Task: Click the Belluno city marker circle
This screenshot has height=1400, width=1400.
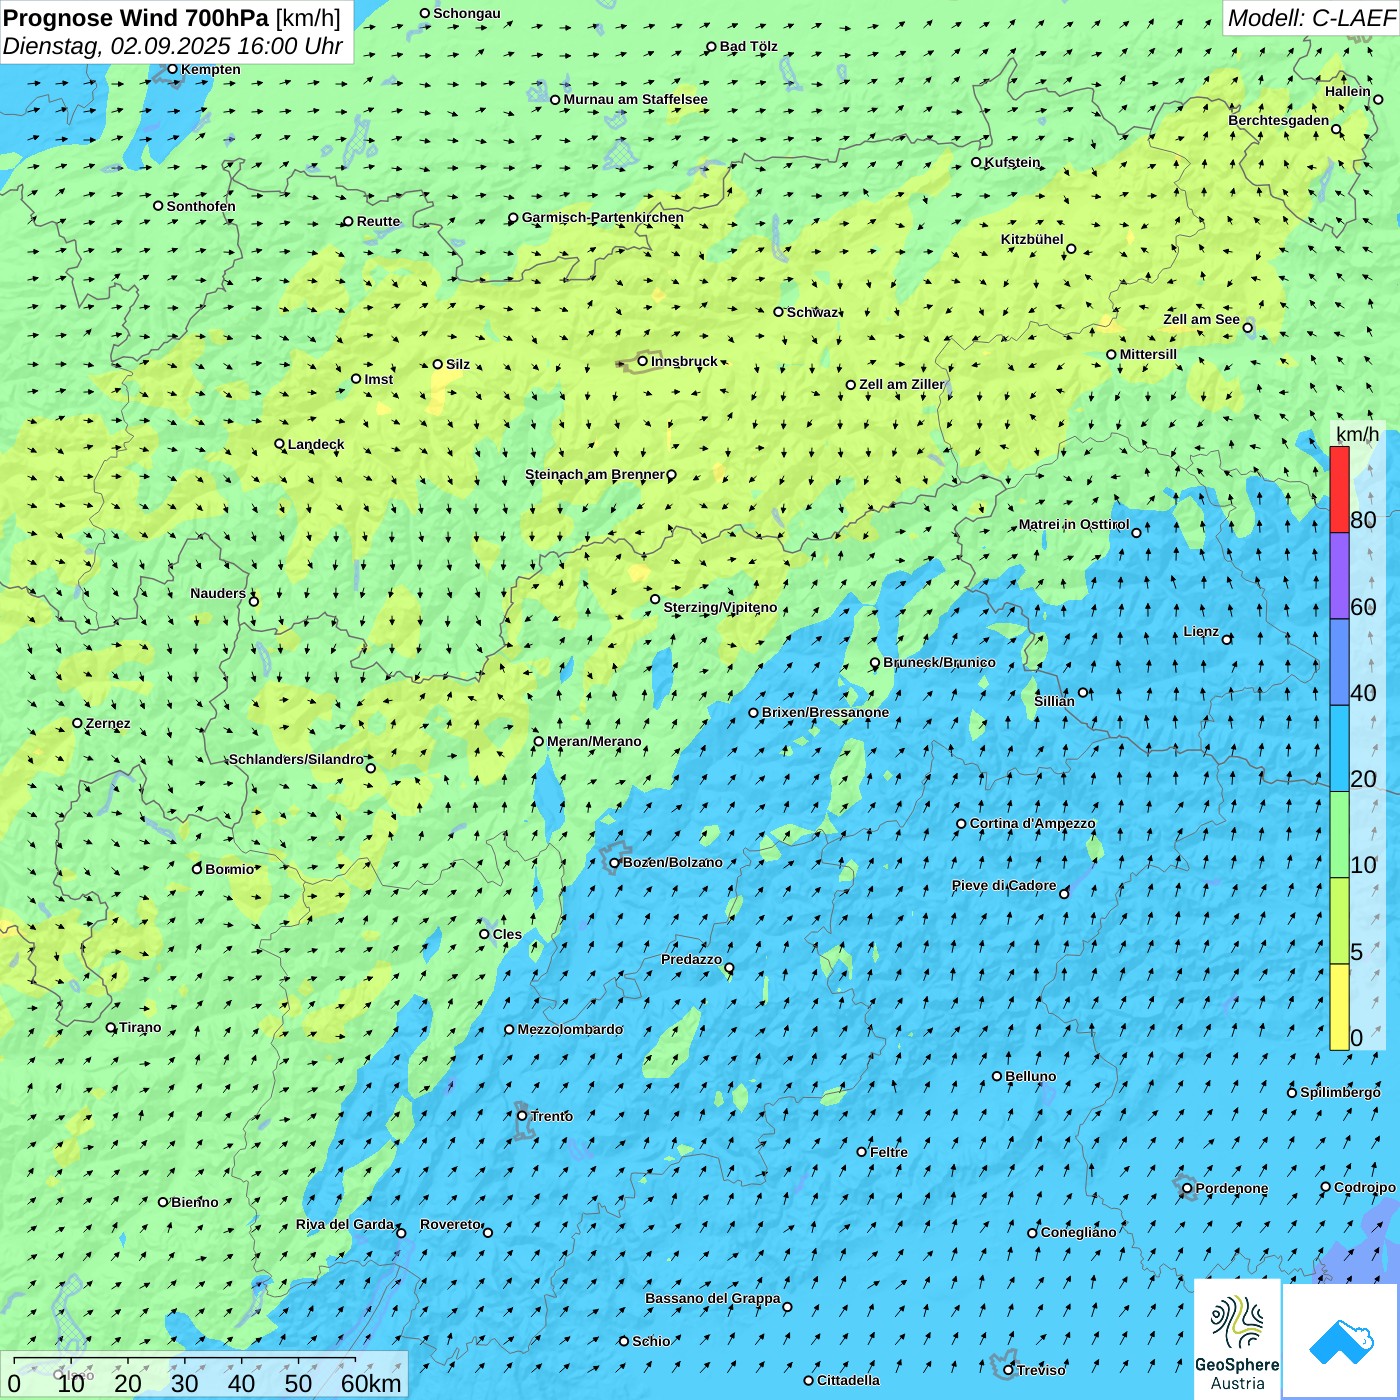Action: (997, 1076)
